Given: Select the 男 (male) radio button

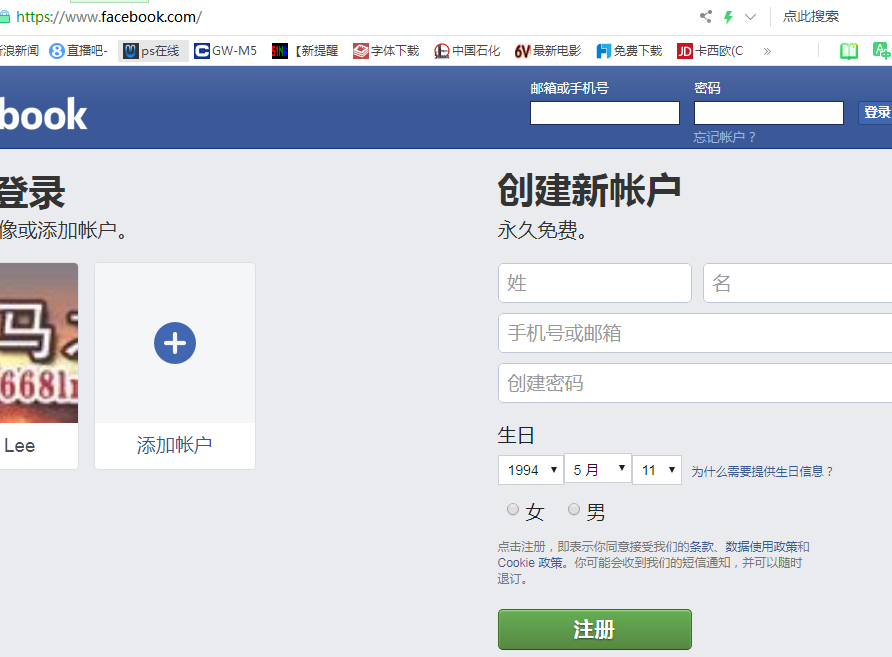Looking at the screenshot, I should [x=574, y=510].
